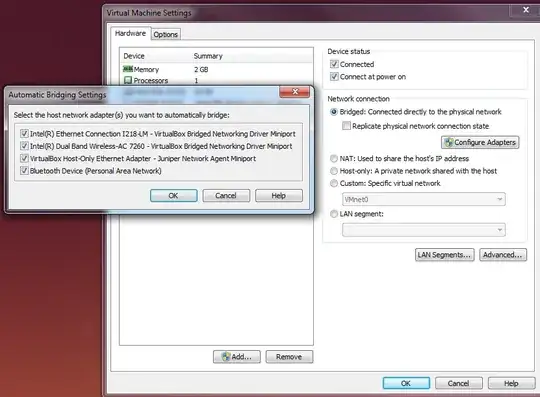Open the VMnet0 custom network dropdown
540x397 pixels.
click(424, 199)
